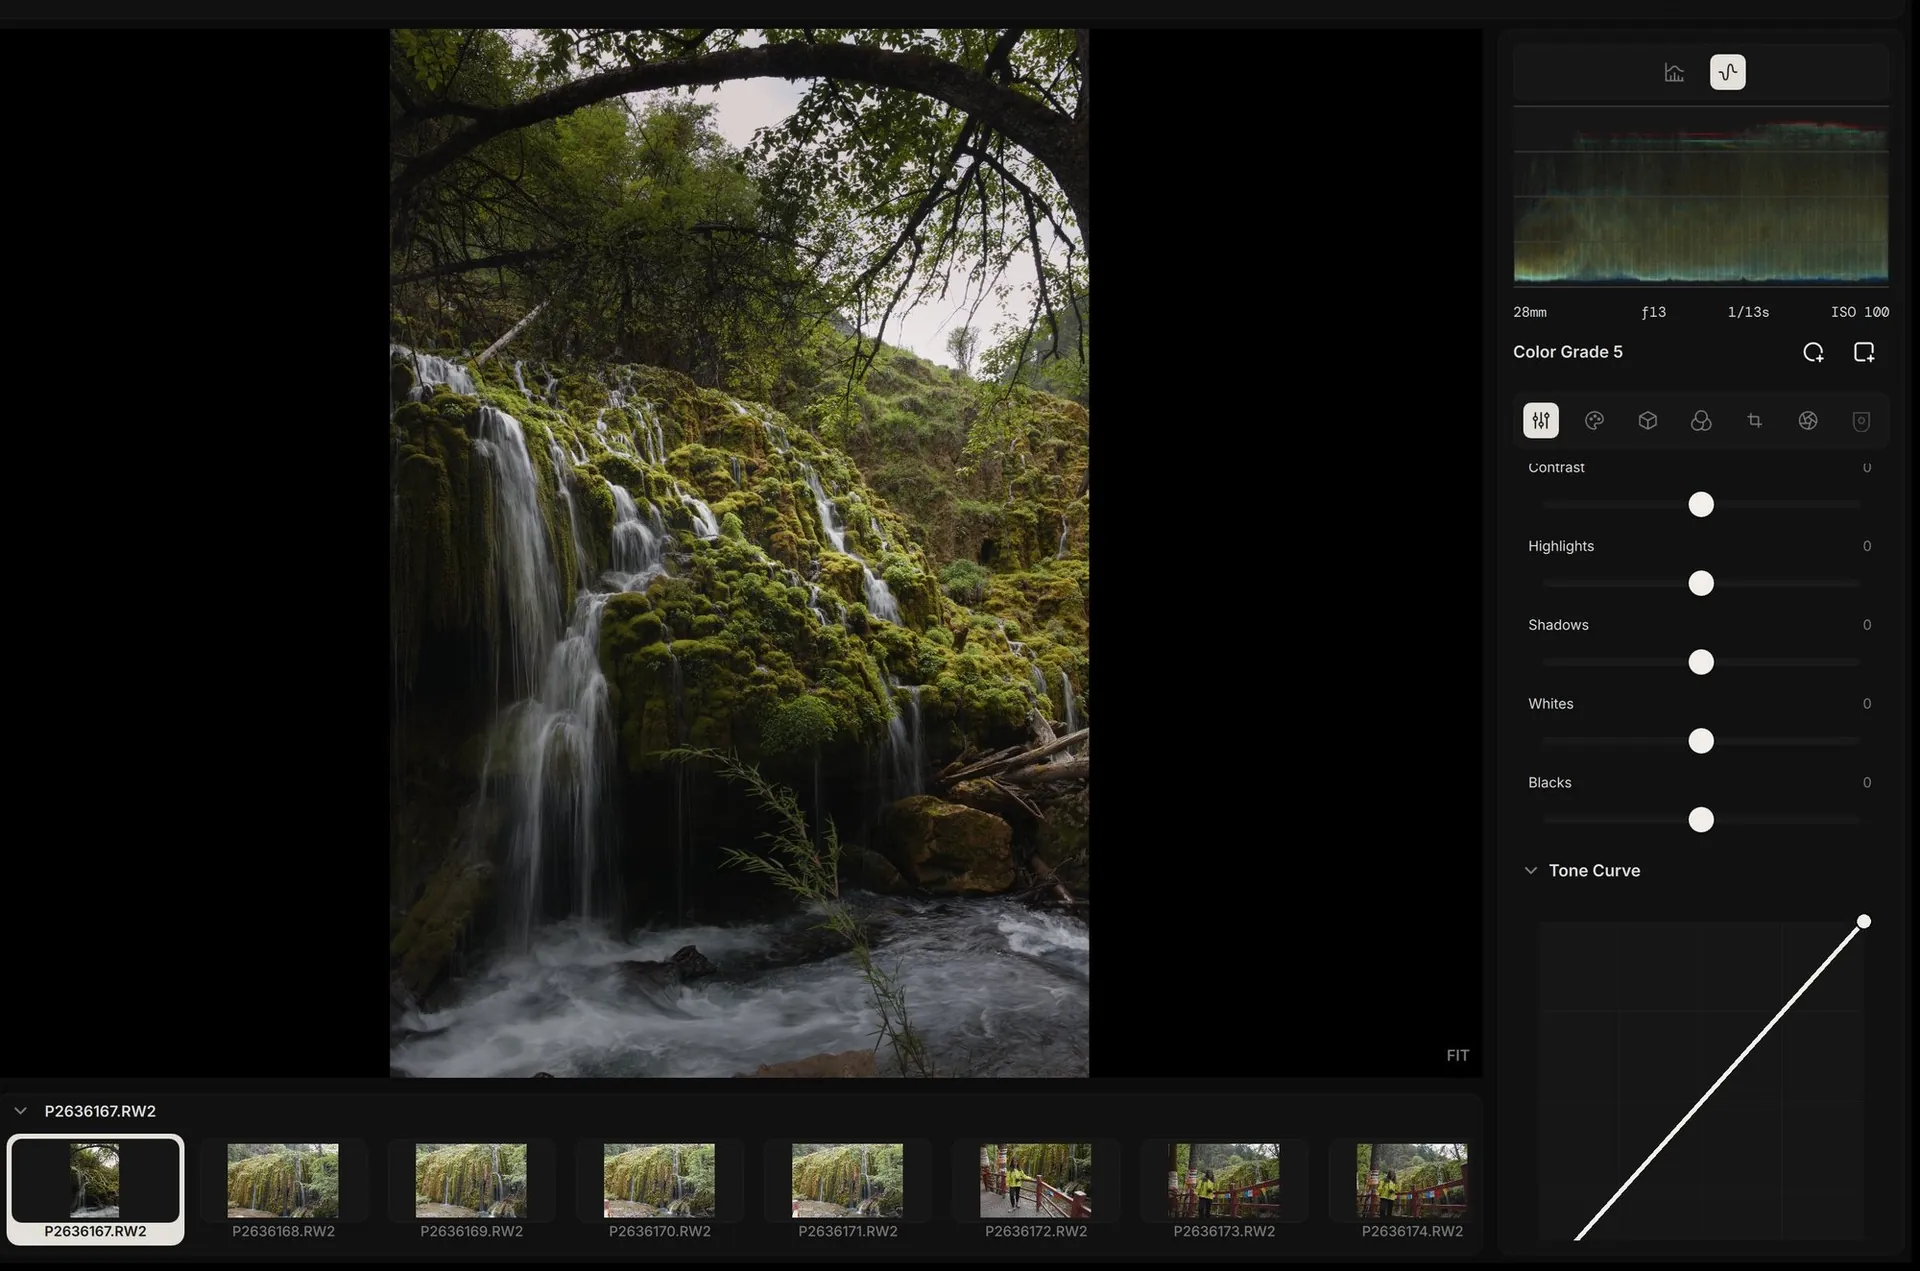The width and height of the screenshot is (1920, 1271).
Task: Switch to the histogram view icon
Action: (1674, 72)
